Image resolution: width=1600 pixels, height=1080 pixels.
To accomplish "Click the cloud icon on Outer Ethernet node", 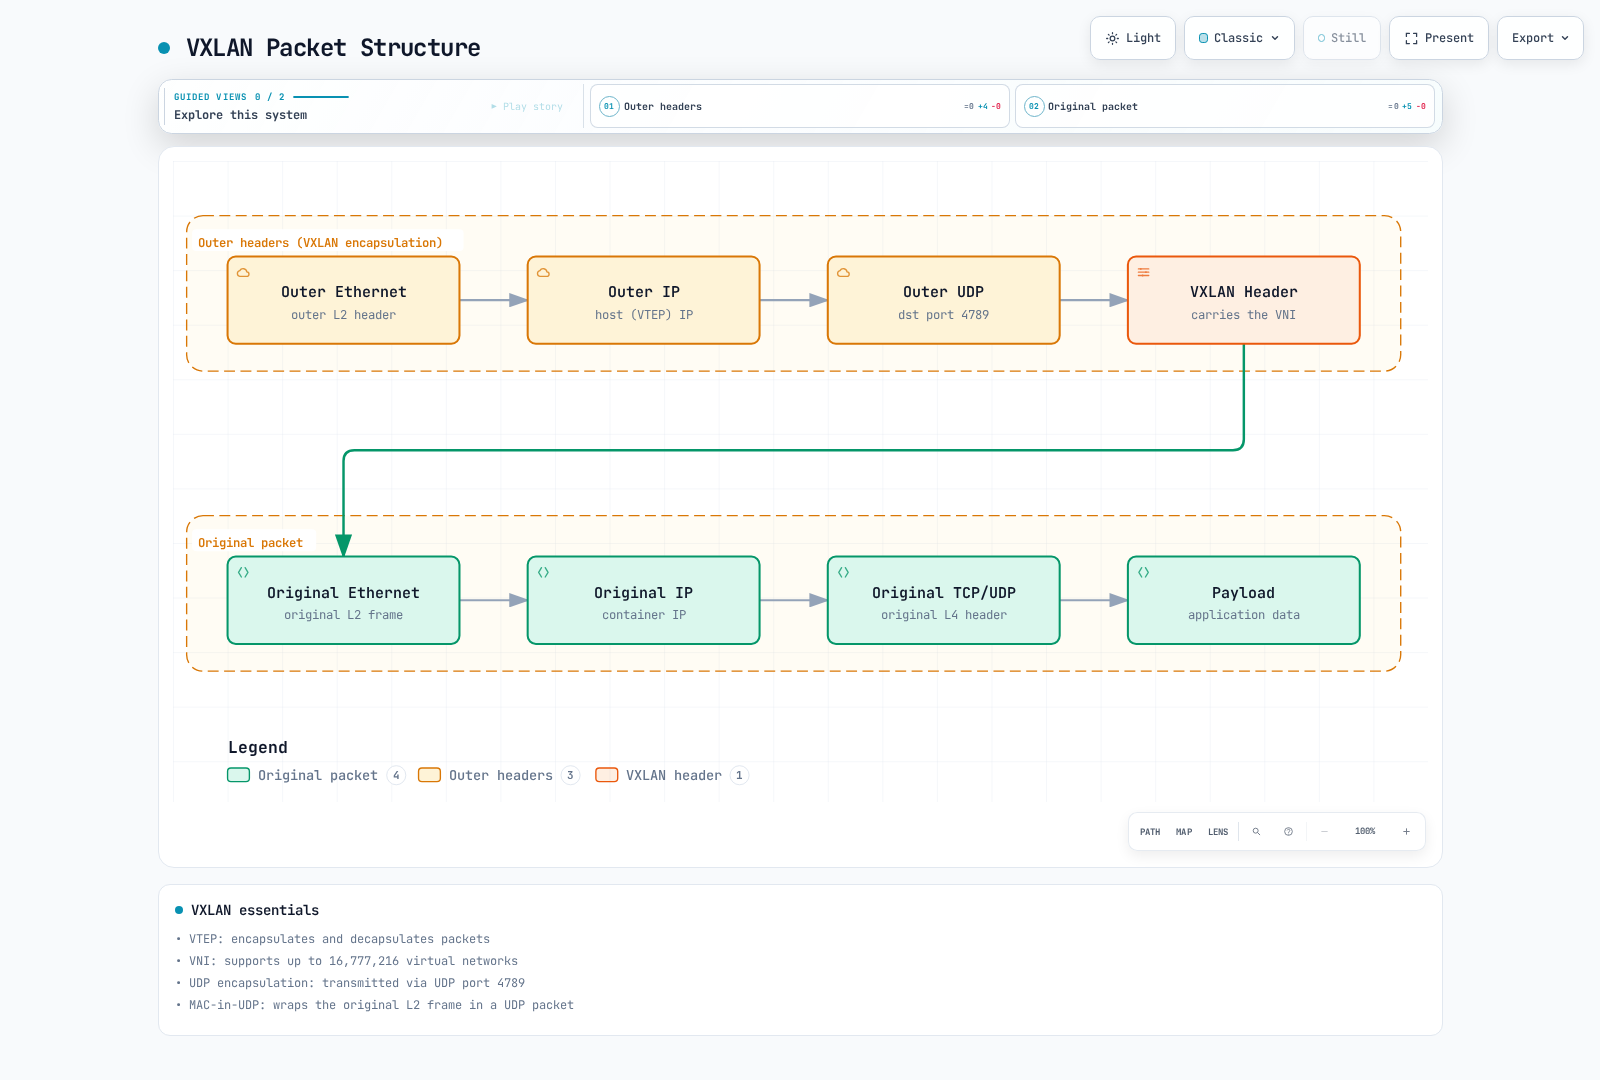I will [243, 273].
